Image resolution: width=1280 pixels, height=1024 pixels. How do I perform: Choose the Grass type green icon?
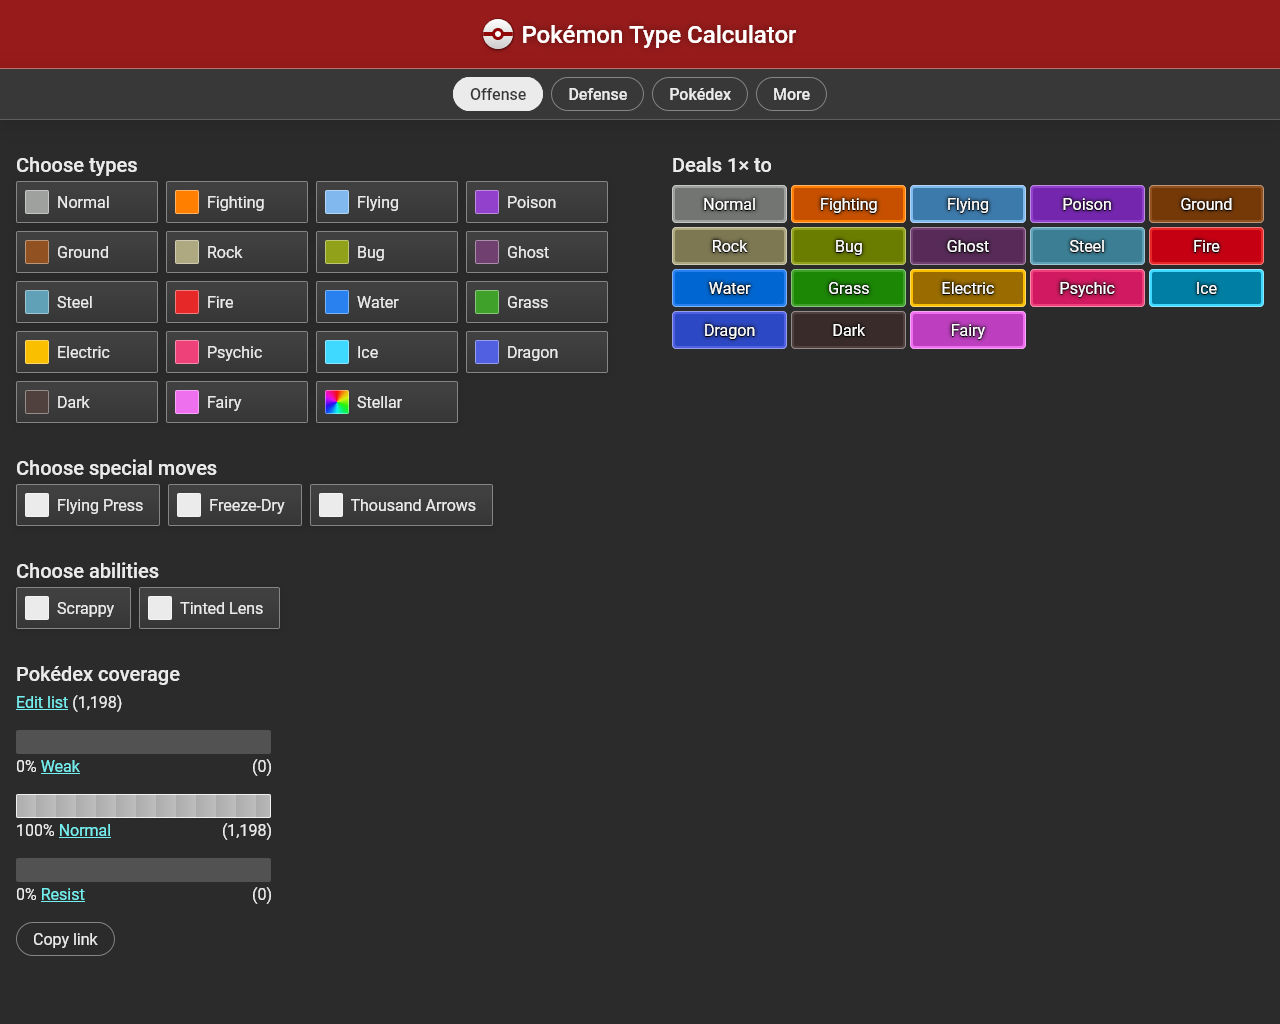coord(487,302)
